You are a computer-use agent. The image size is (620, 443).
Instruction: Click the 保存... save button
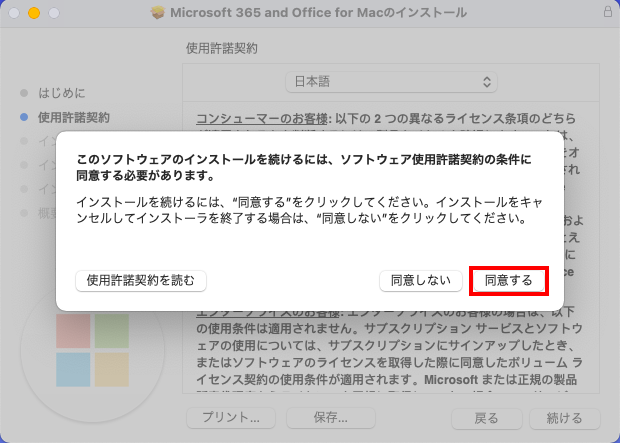tap(331, 418)
